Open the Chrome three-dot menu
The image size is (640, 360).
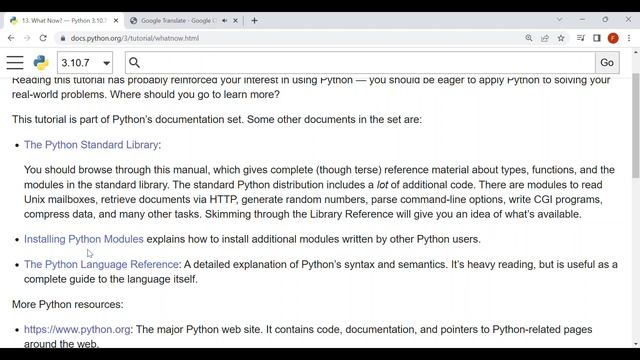(x=629, y=38)
